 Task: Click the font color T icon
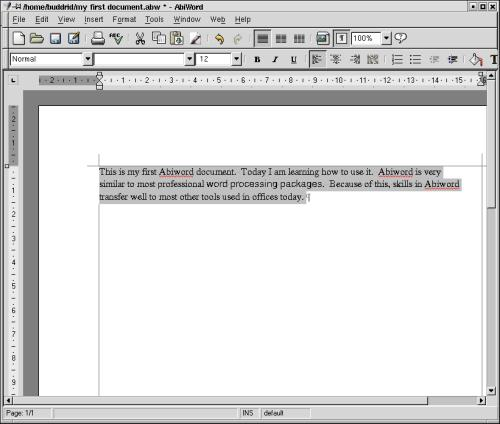(494, 59)
